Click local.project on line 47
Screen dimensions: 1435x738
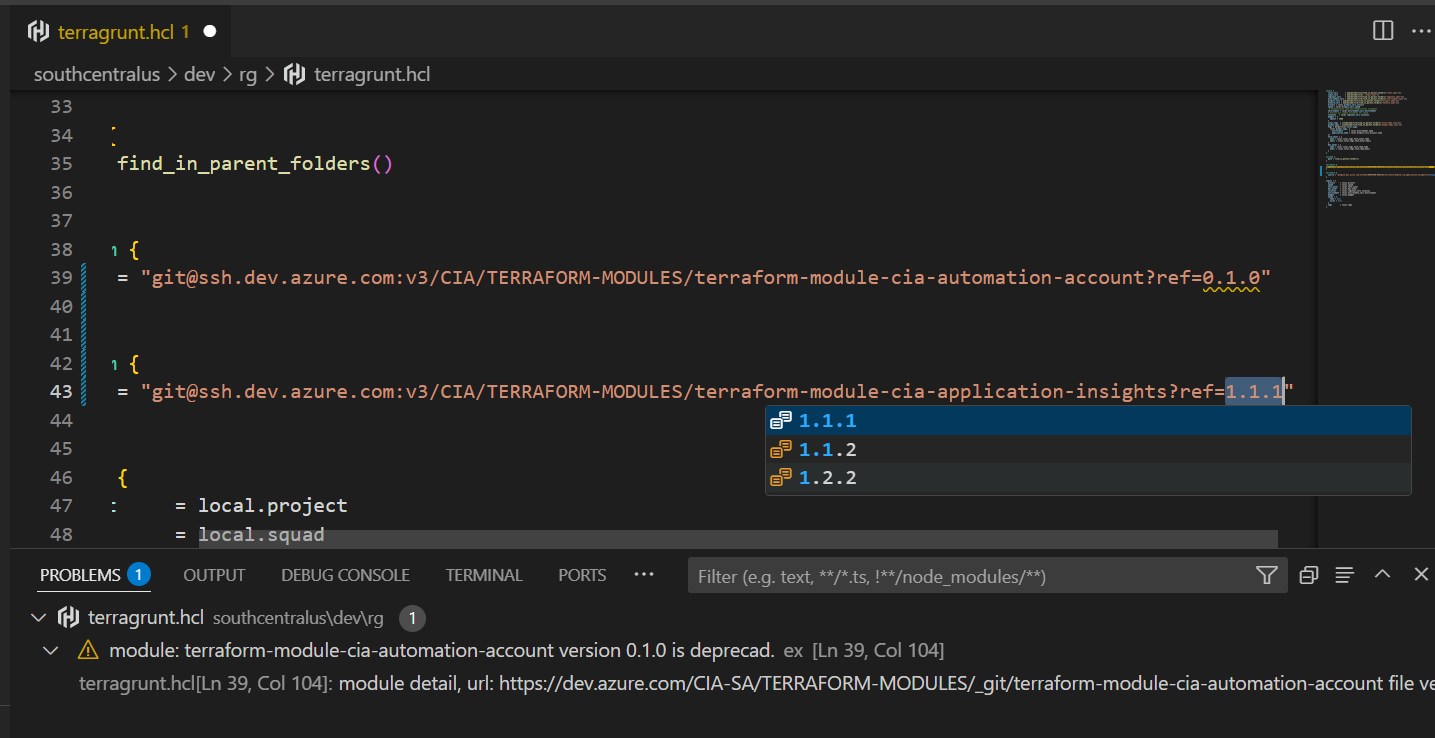click(273, 506)
